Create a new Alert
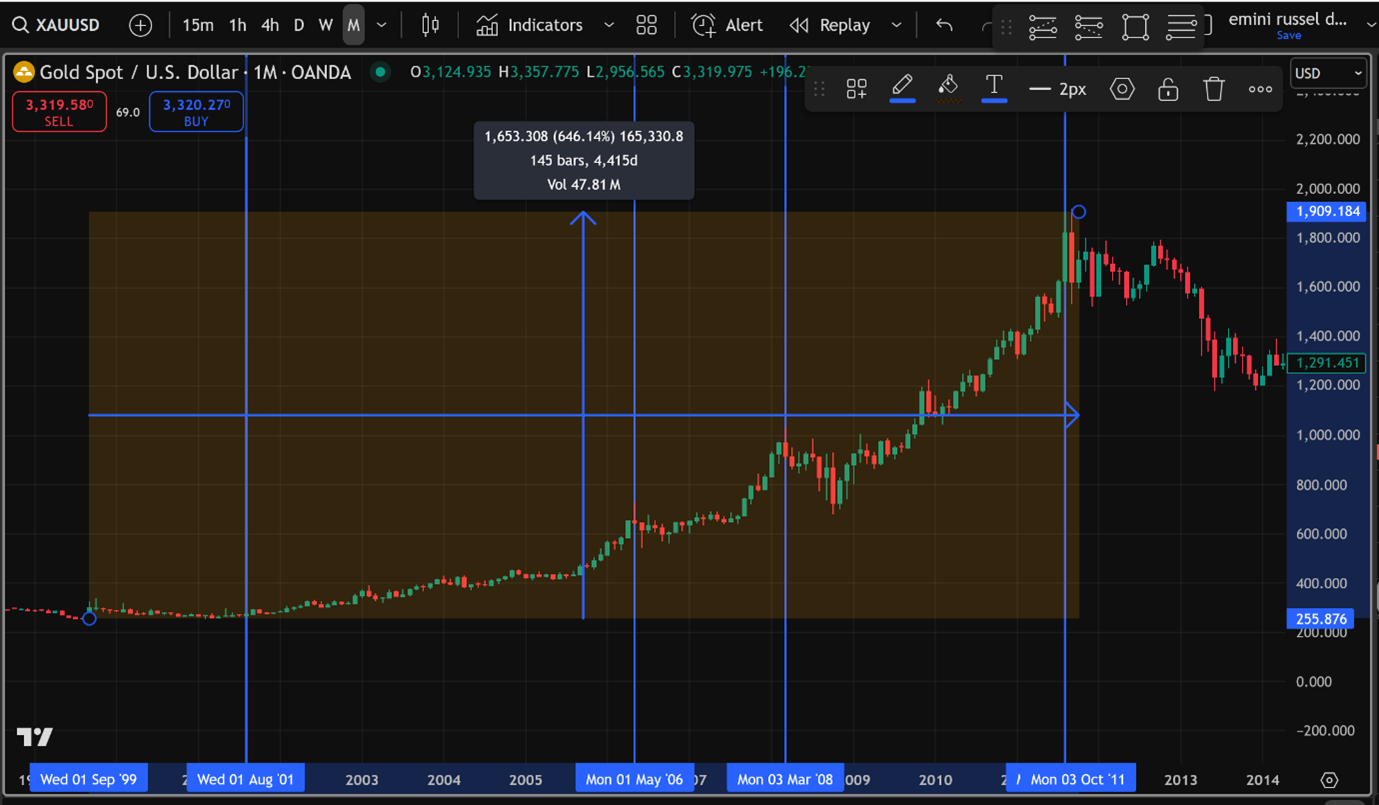The image size is (1379, 805). [x=727, y=25]
